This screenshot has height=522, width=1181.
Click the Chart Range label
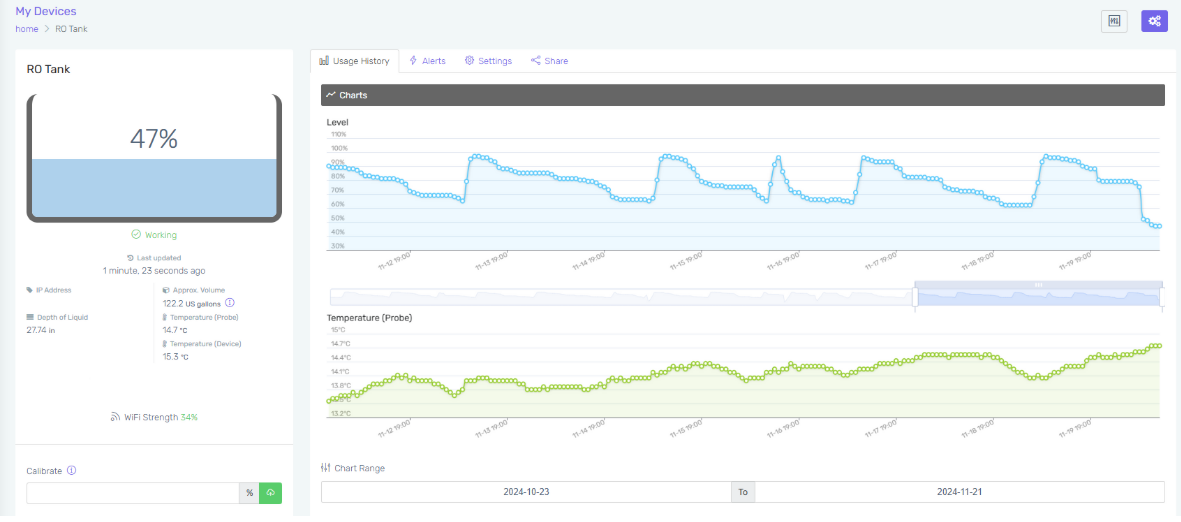pos(359,468)
